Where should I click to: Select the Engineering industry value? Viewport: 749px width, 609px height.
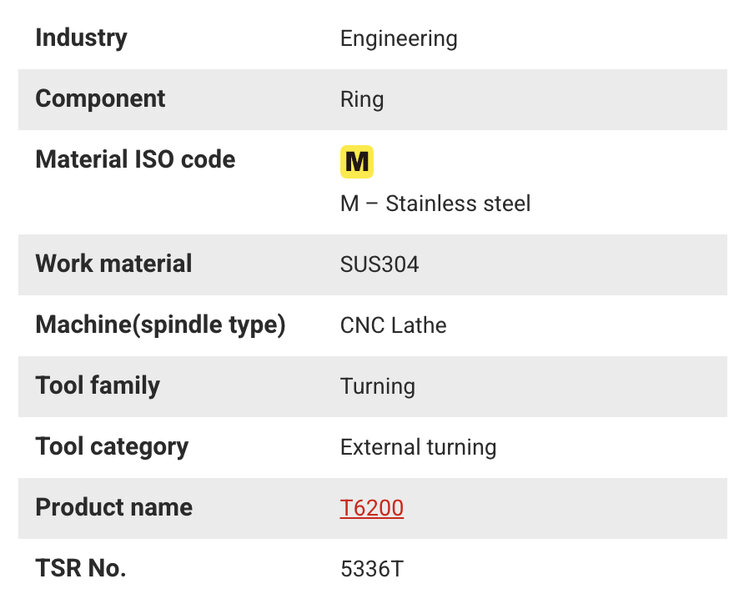tap(399, 39)
